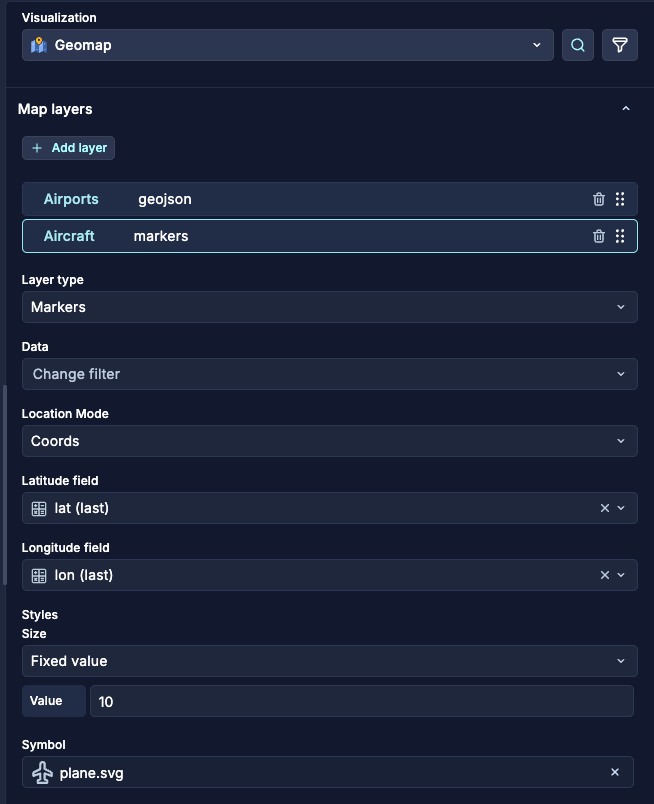654x804 pixels.
Task: Click the field icon in Latitude field
Action: (38, 508)
